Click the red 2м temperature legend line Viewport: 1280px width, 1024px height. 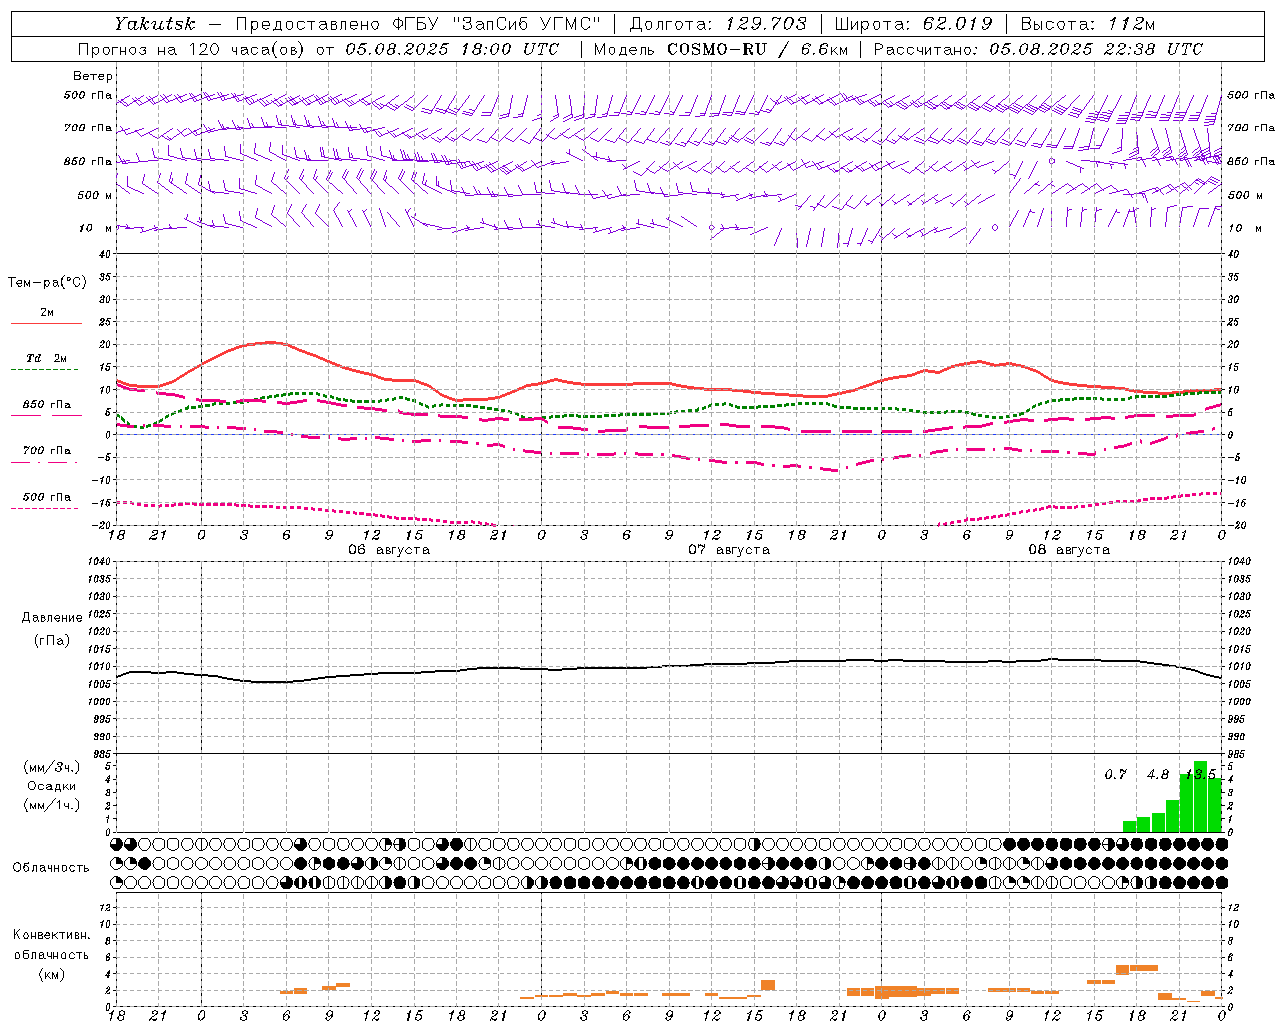point(46,324)
